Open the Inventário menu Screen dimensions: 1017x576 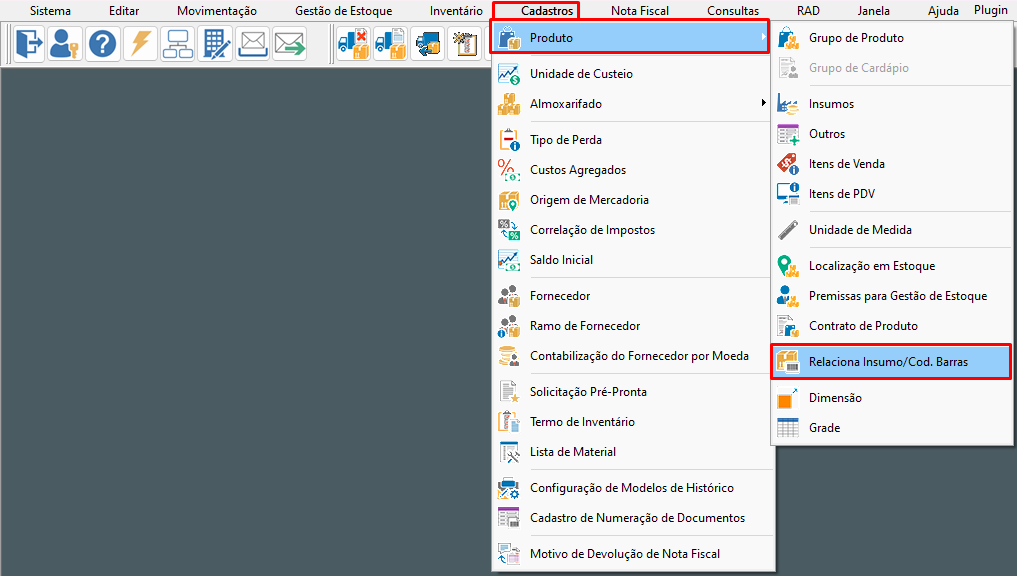click(456, 10)
